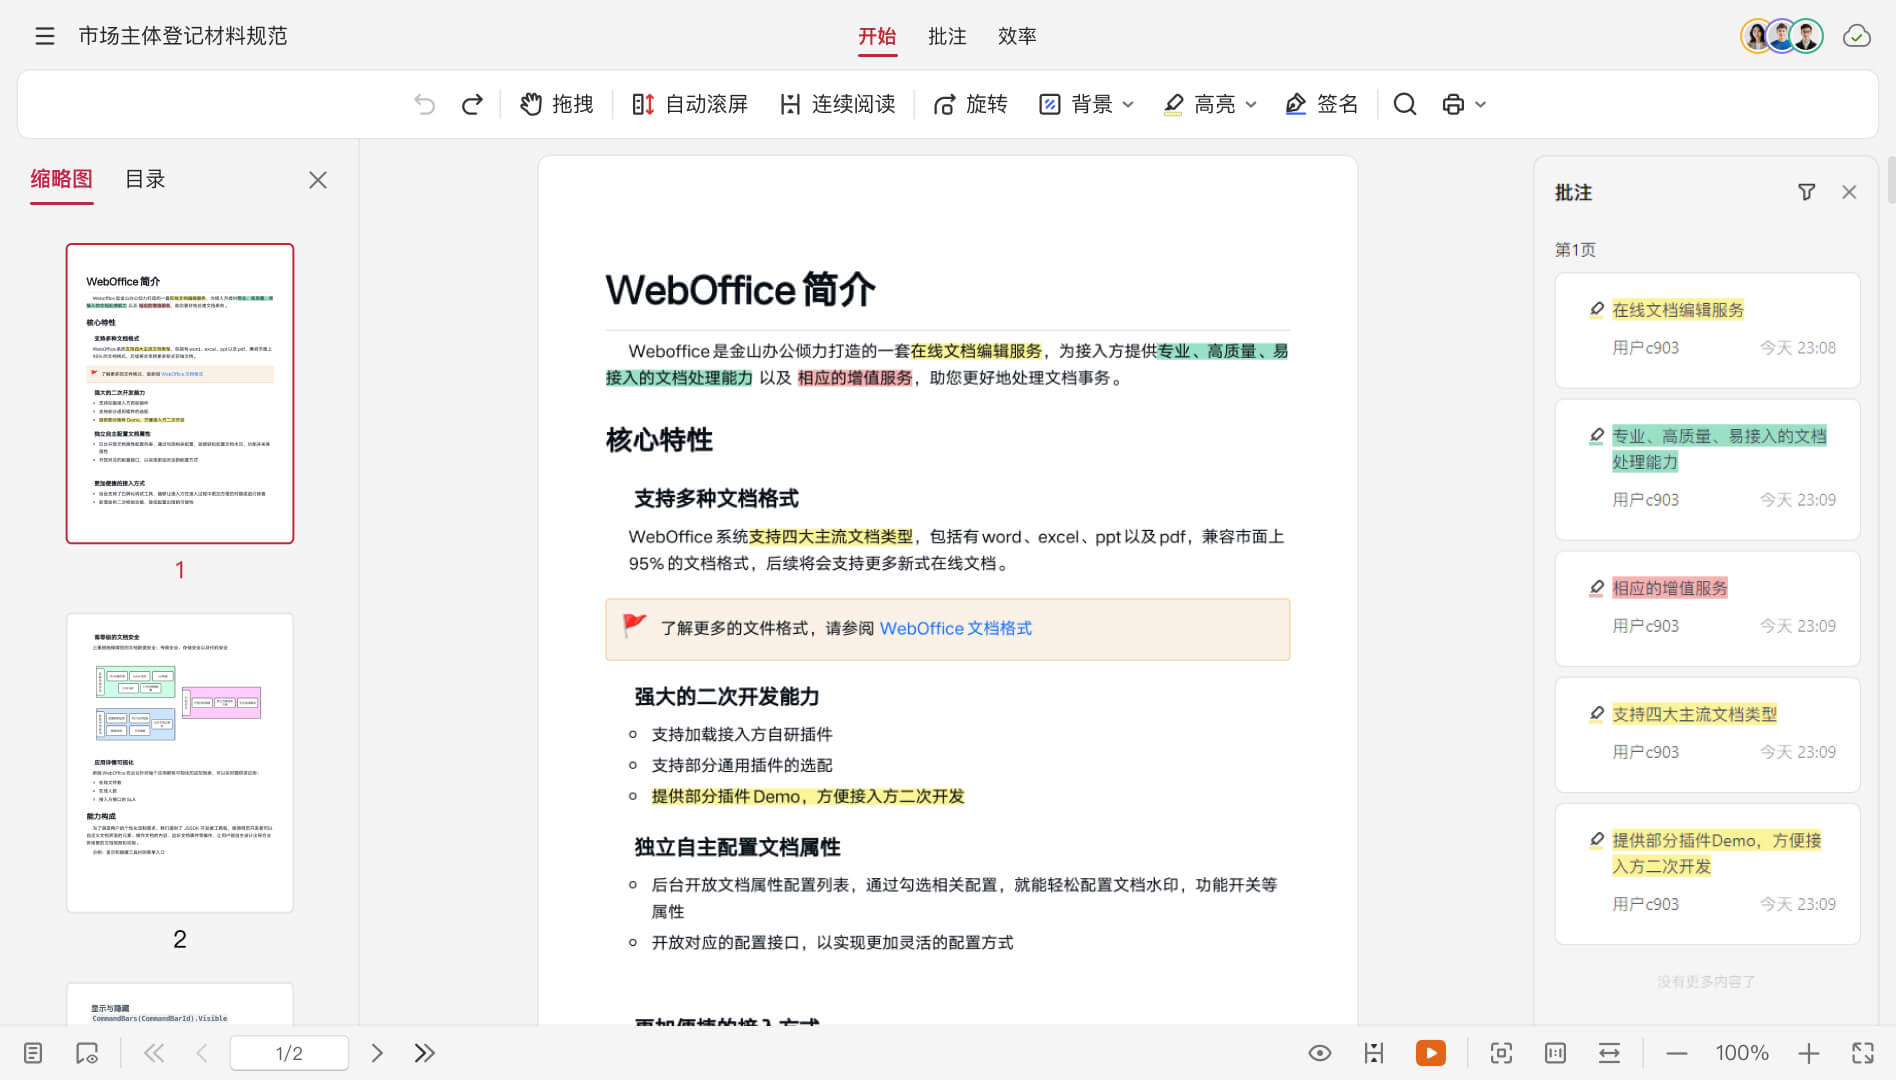Undo the last action
This screenshot has height=1080, width=1896.
425,104
